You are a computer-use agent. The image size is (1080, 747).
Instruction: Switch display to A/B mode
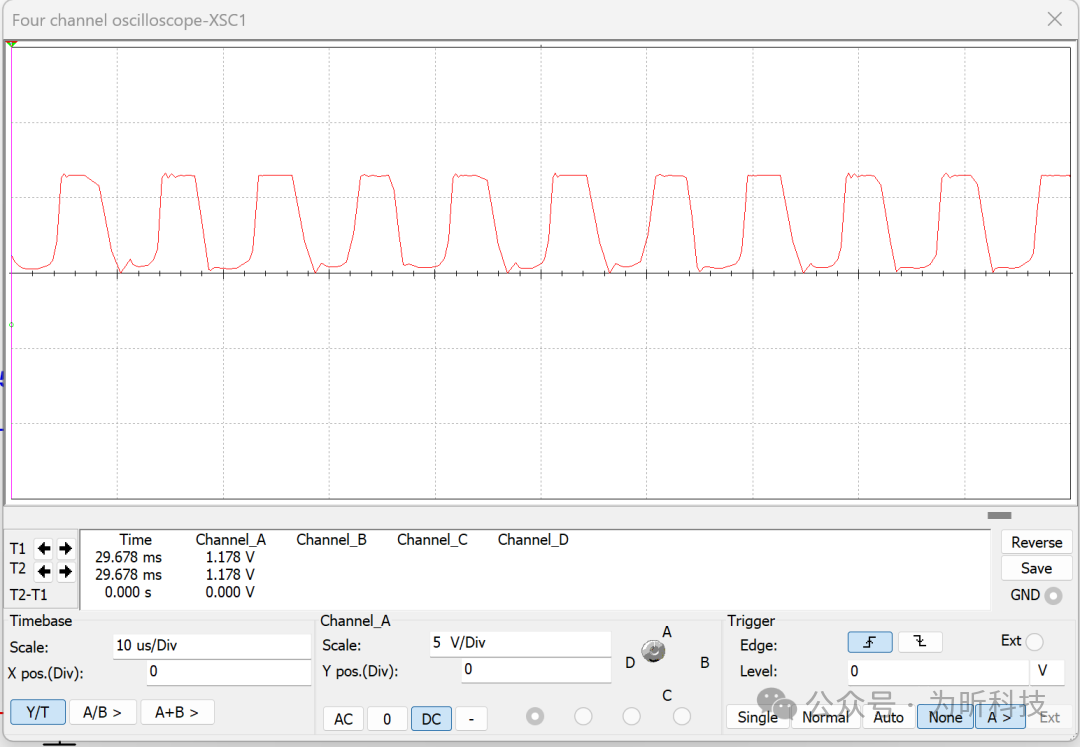103,712
